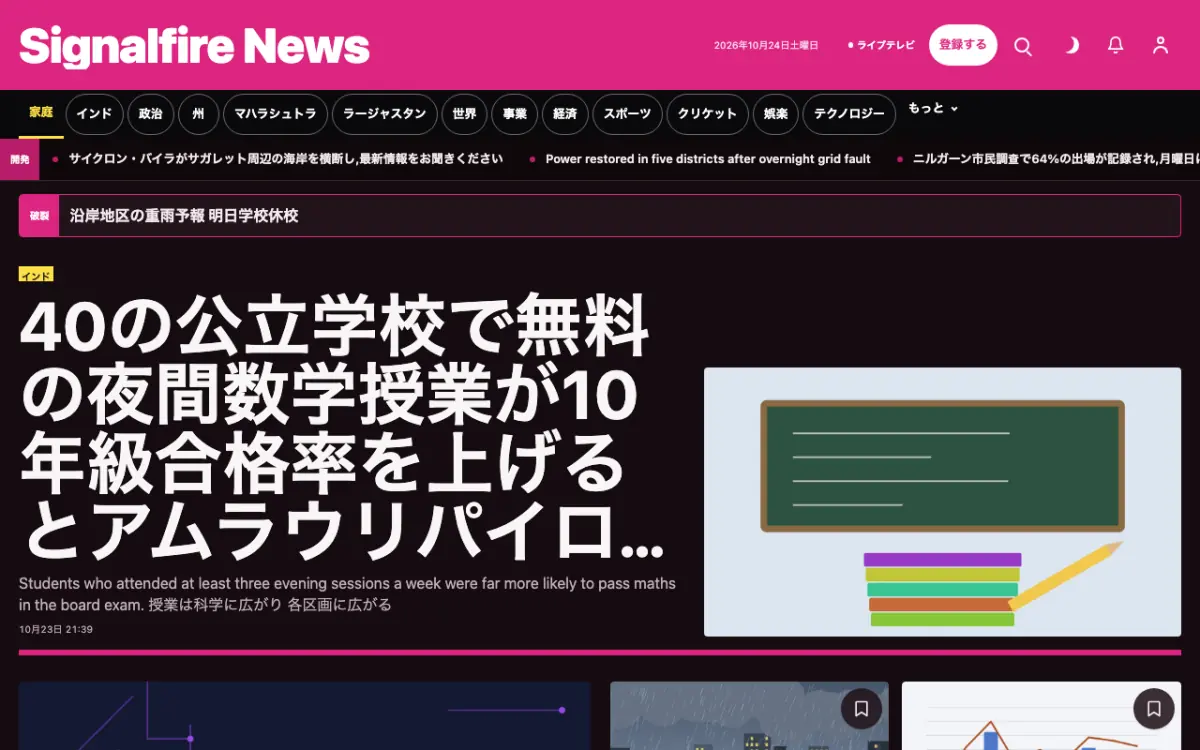Open the chalkboard and books lead image

click(x=942, y=502)
